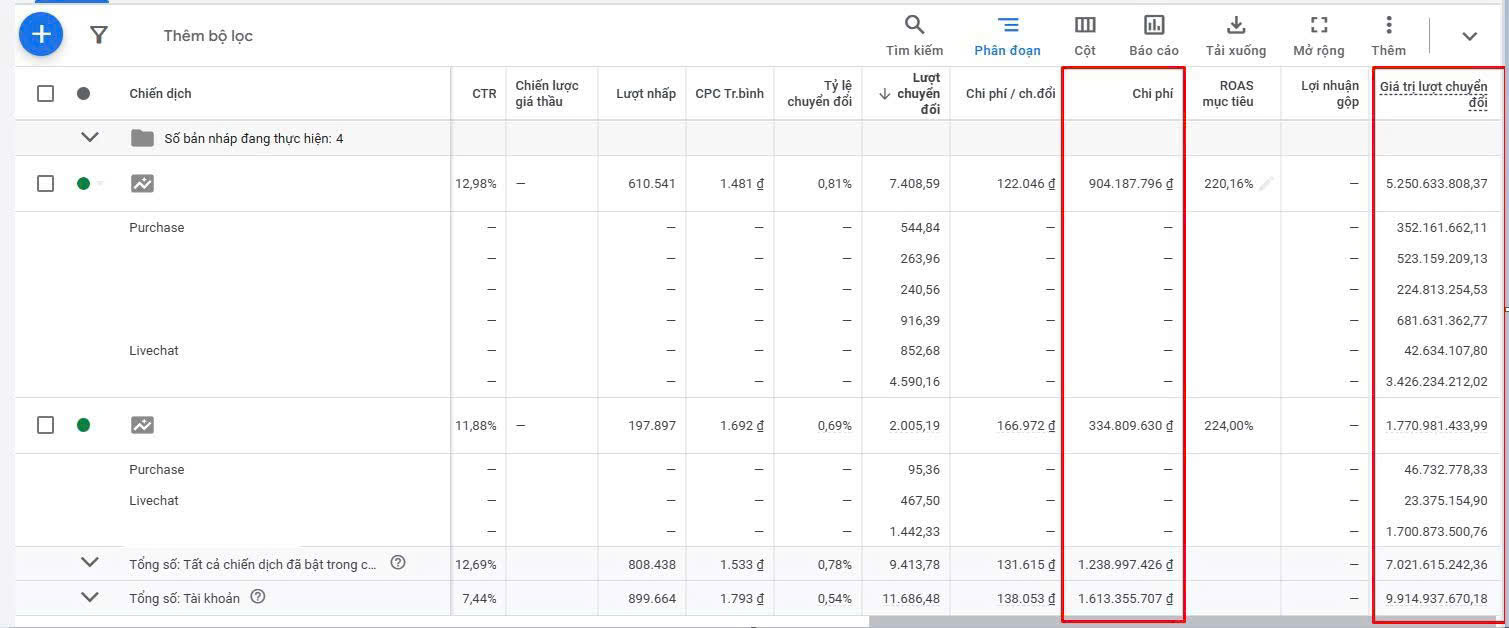Edit target ROAS 220,16% pencil icon

pyautogui.click(x=1266, y=183)
